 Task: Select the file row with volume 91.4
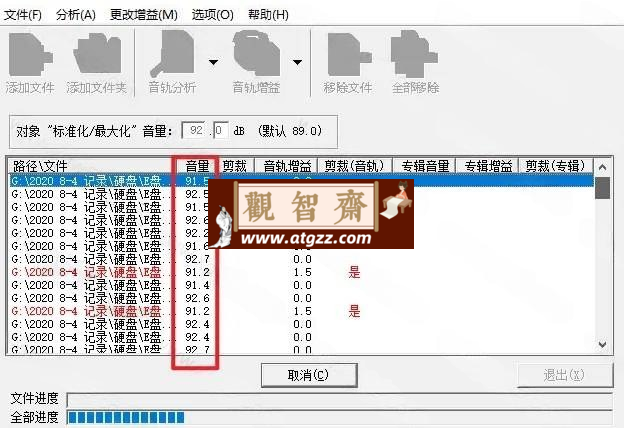pyautogui.click(x=302, y=285)
